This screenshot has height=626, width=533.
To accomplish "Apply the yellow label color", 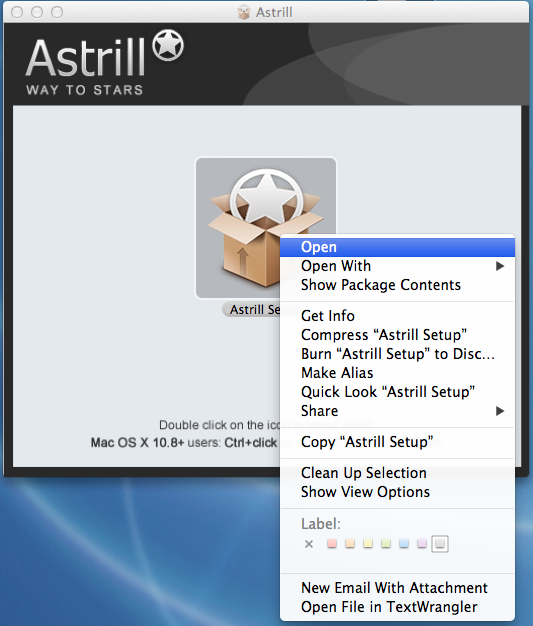I will (x=368, y=544).
